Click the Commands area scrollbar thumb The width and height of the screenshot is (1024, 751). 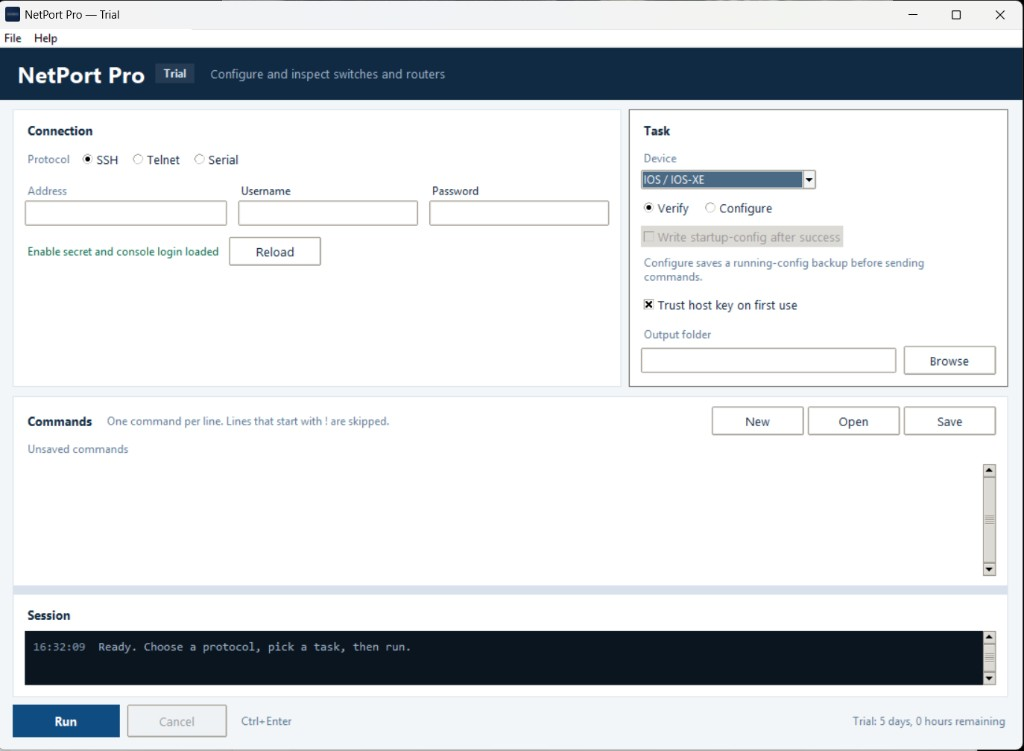coord(989,520)
